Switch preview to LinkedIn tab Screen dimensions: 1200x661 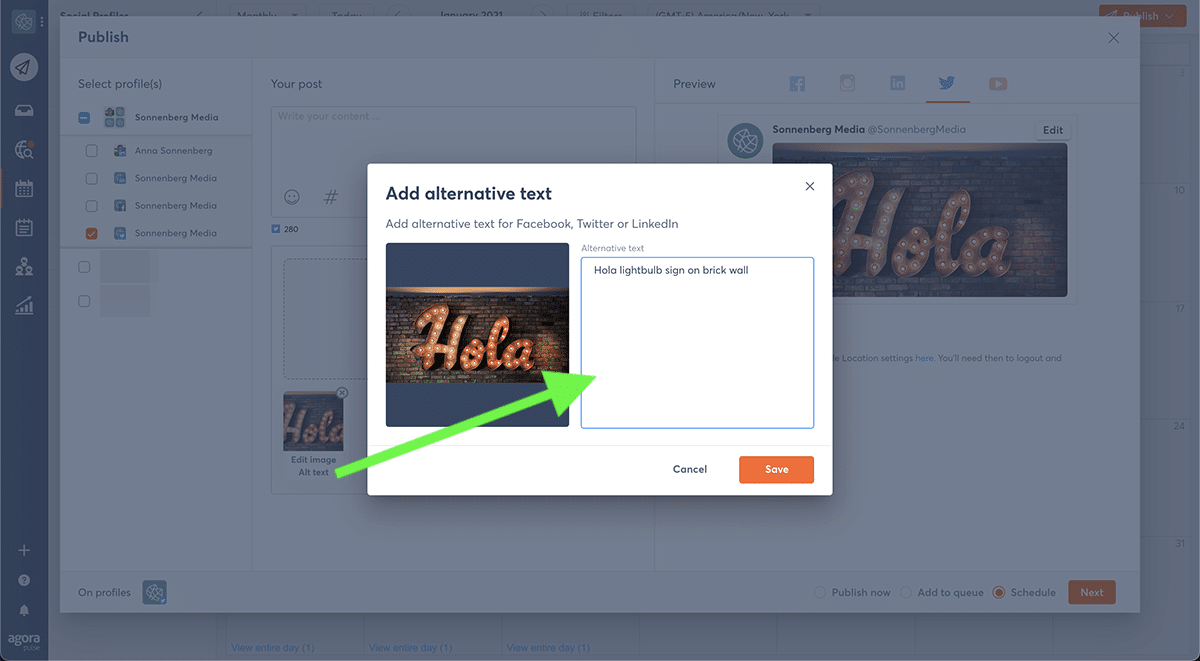click(x=897, y=84)
